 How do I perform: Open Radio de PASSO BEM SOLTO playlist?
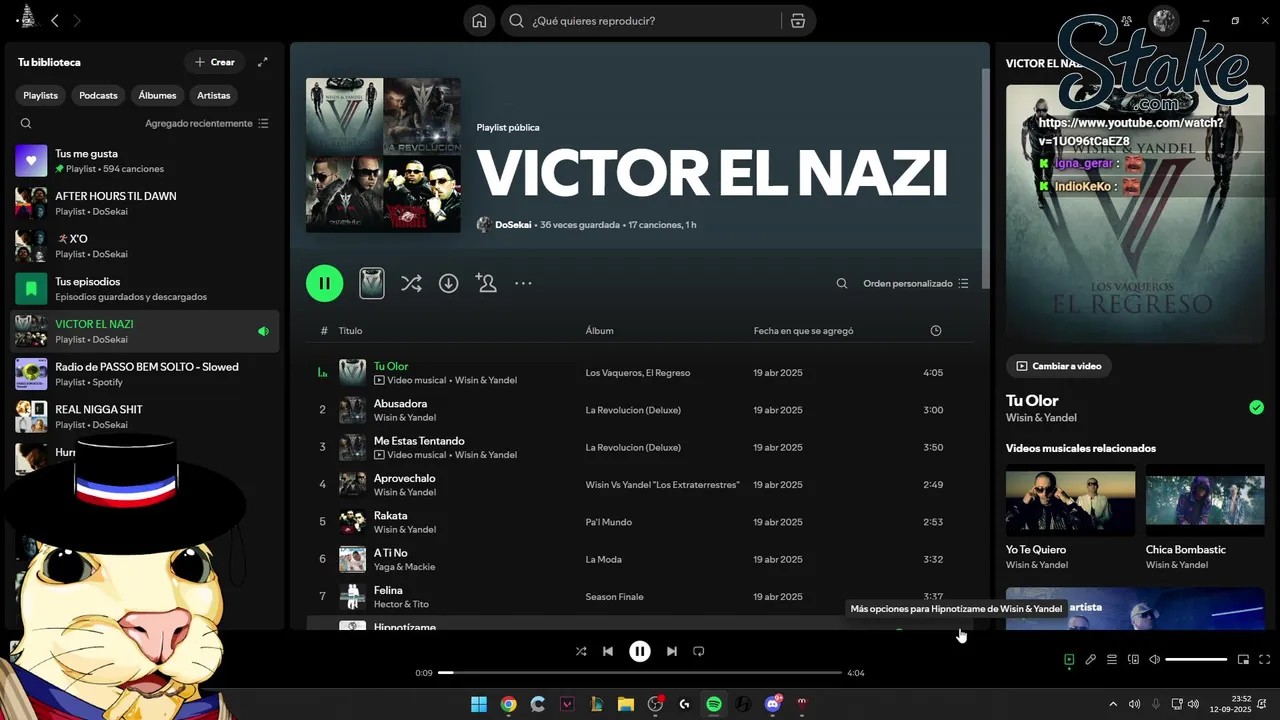(x=145, y=374)
